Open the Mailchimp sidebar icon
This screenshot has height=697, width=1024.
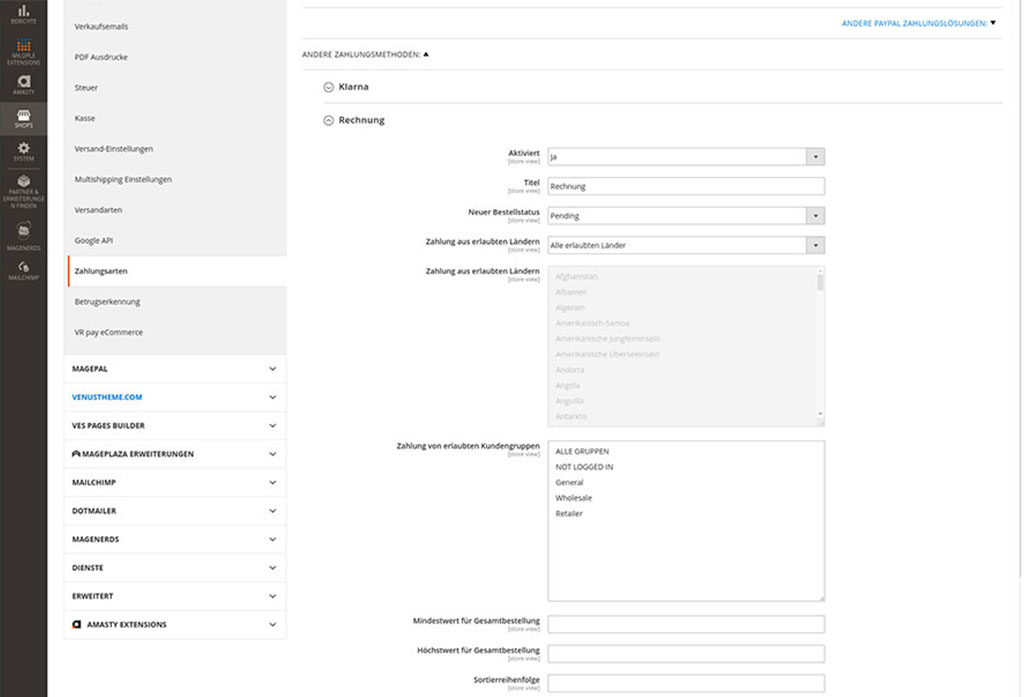23,268
